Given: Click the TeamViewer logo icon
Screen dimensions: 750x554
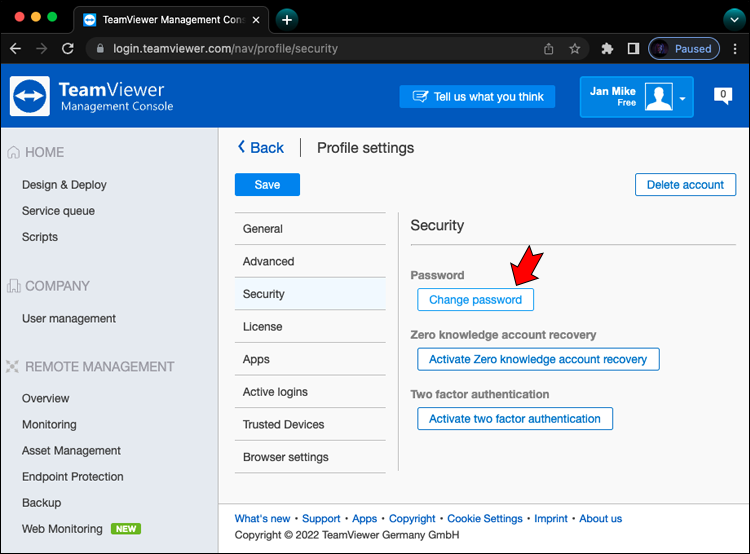Looking at the screenshot, I should pos(30,97).
